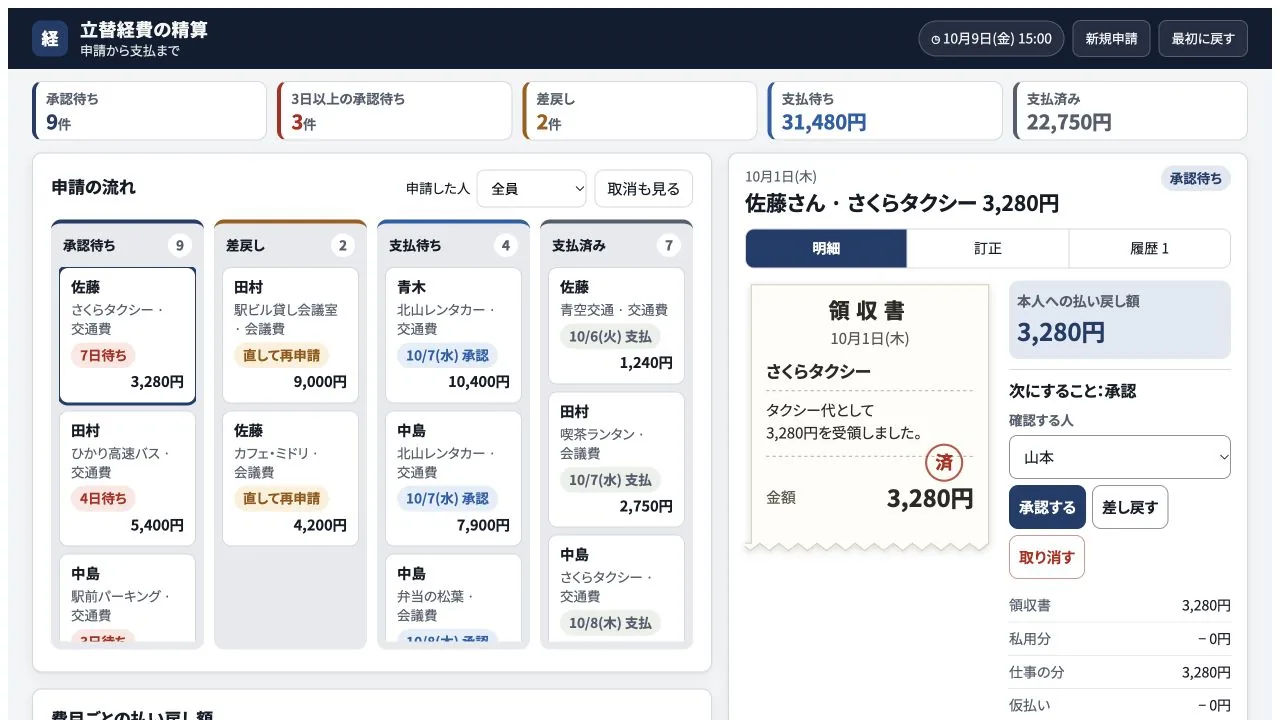
Task: Click the 10月9日(金) 15:00 clock pill
Action: [992, 38]
